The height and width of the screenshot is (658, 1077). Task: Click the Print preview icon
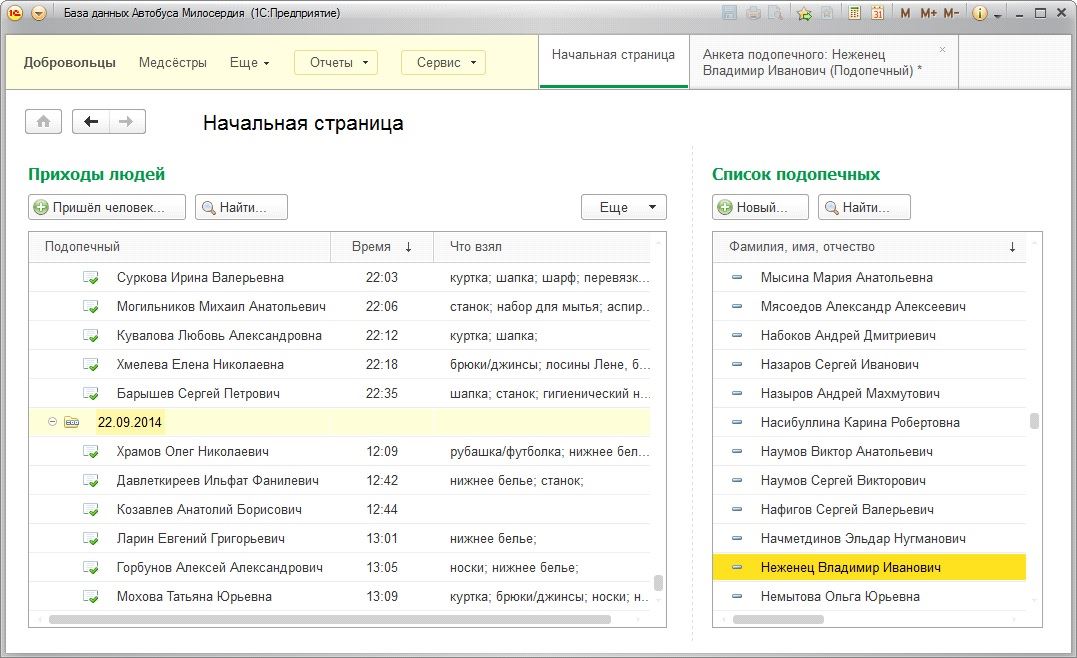pyautogui.click(x=776, y=13)
